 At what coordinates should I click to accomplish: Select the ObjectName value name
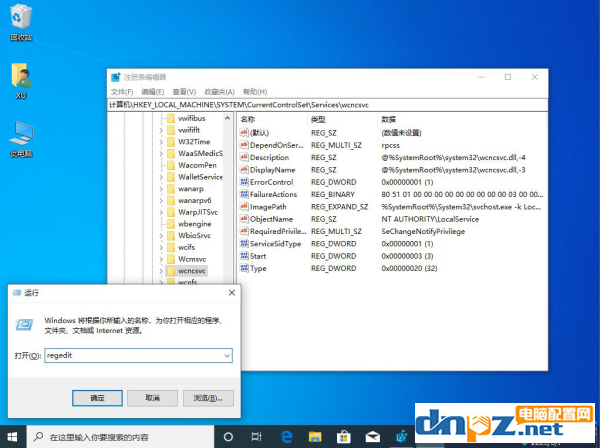point(271,219)
